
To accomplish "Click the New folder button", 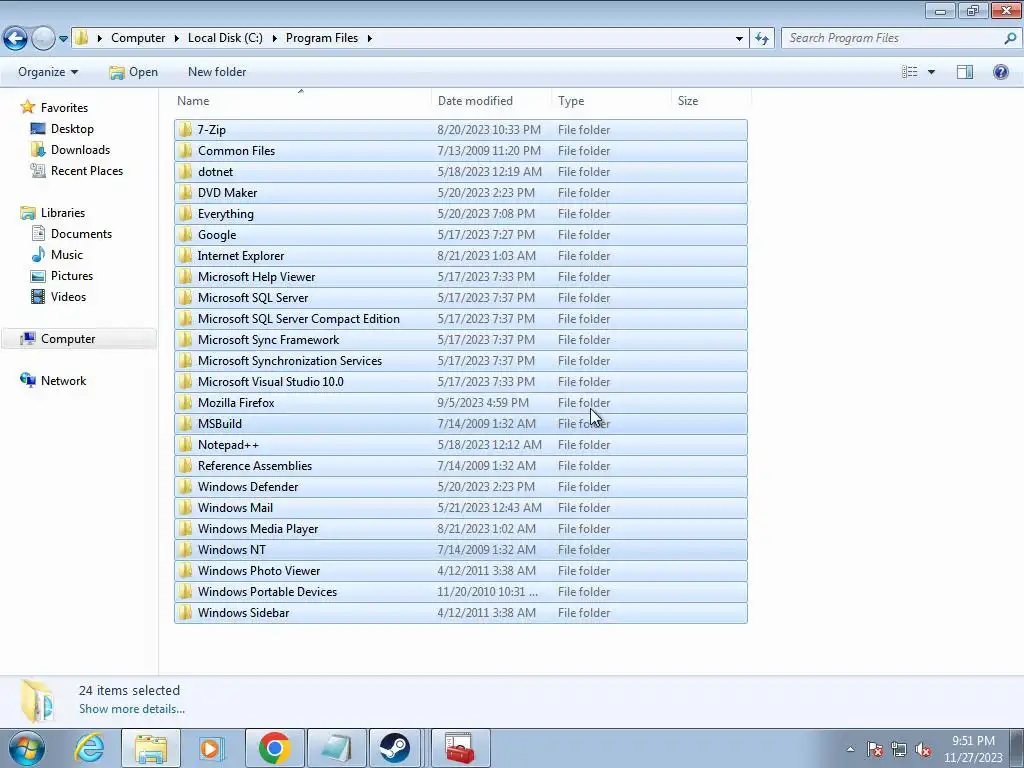I will [217, 72].
